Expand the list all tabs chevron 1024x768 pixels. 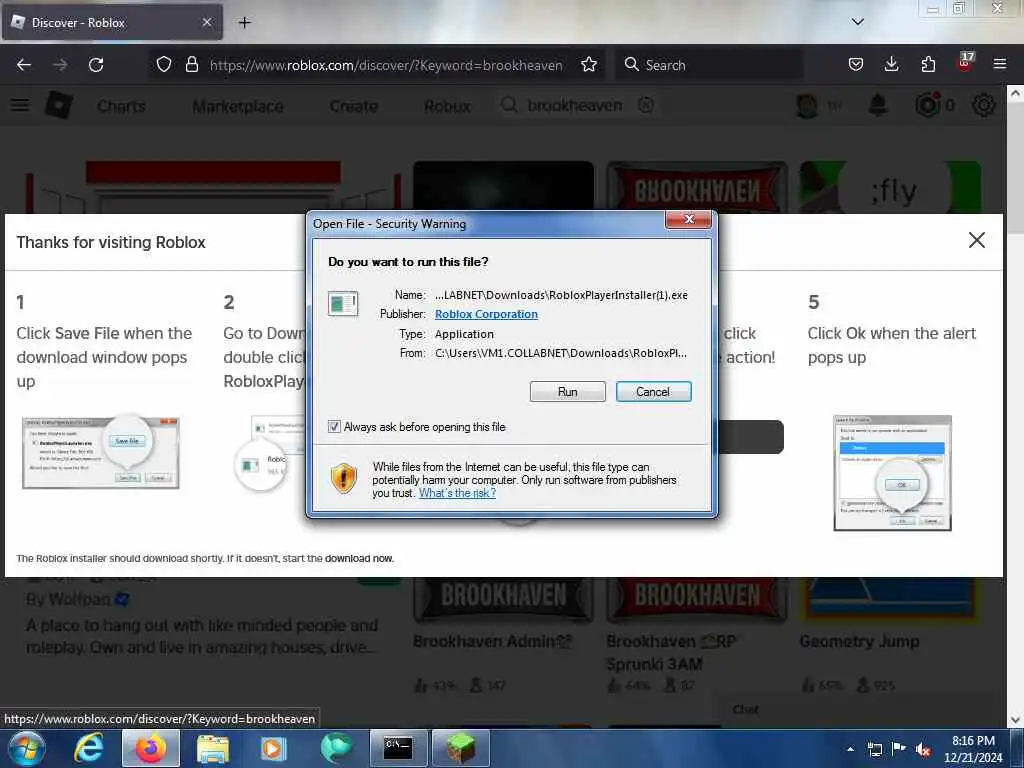[x=857, y=22]
